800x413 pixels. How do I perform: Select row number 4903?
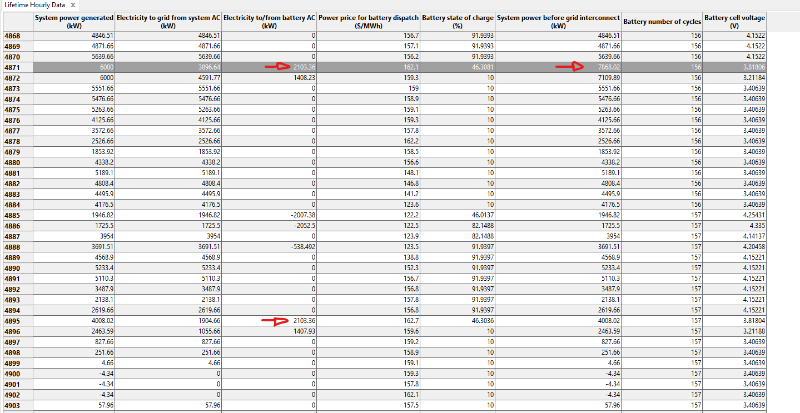pos(14,406)
